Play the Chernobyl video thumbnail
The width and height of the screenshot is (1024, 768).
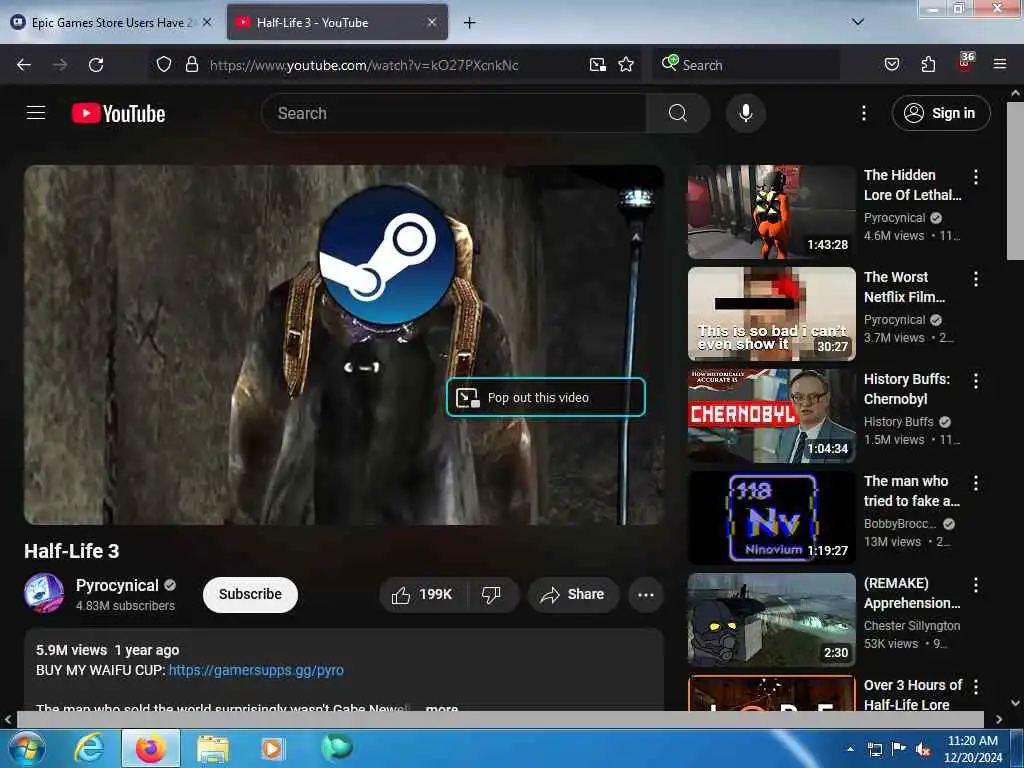coord(771,415)
